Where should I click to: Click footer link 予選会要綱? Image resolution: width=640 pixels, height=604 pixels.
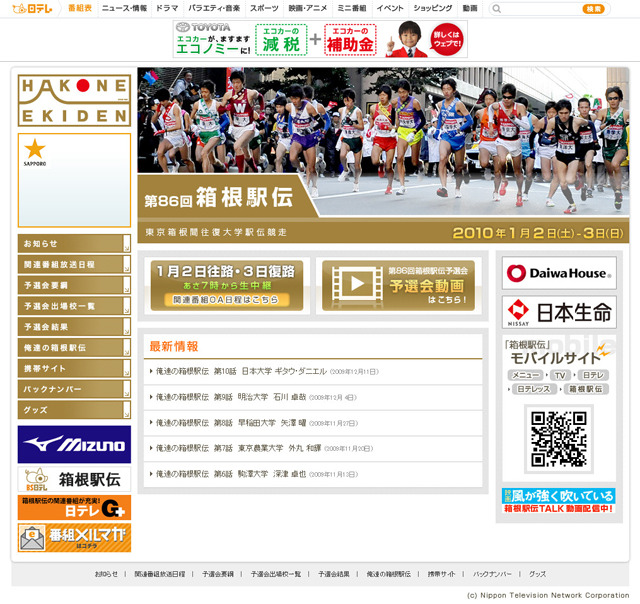218,574
